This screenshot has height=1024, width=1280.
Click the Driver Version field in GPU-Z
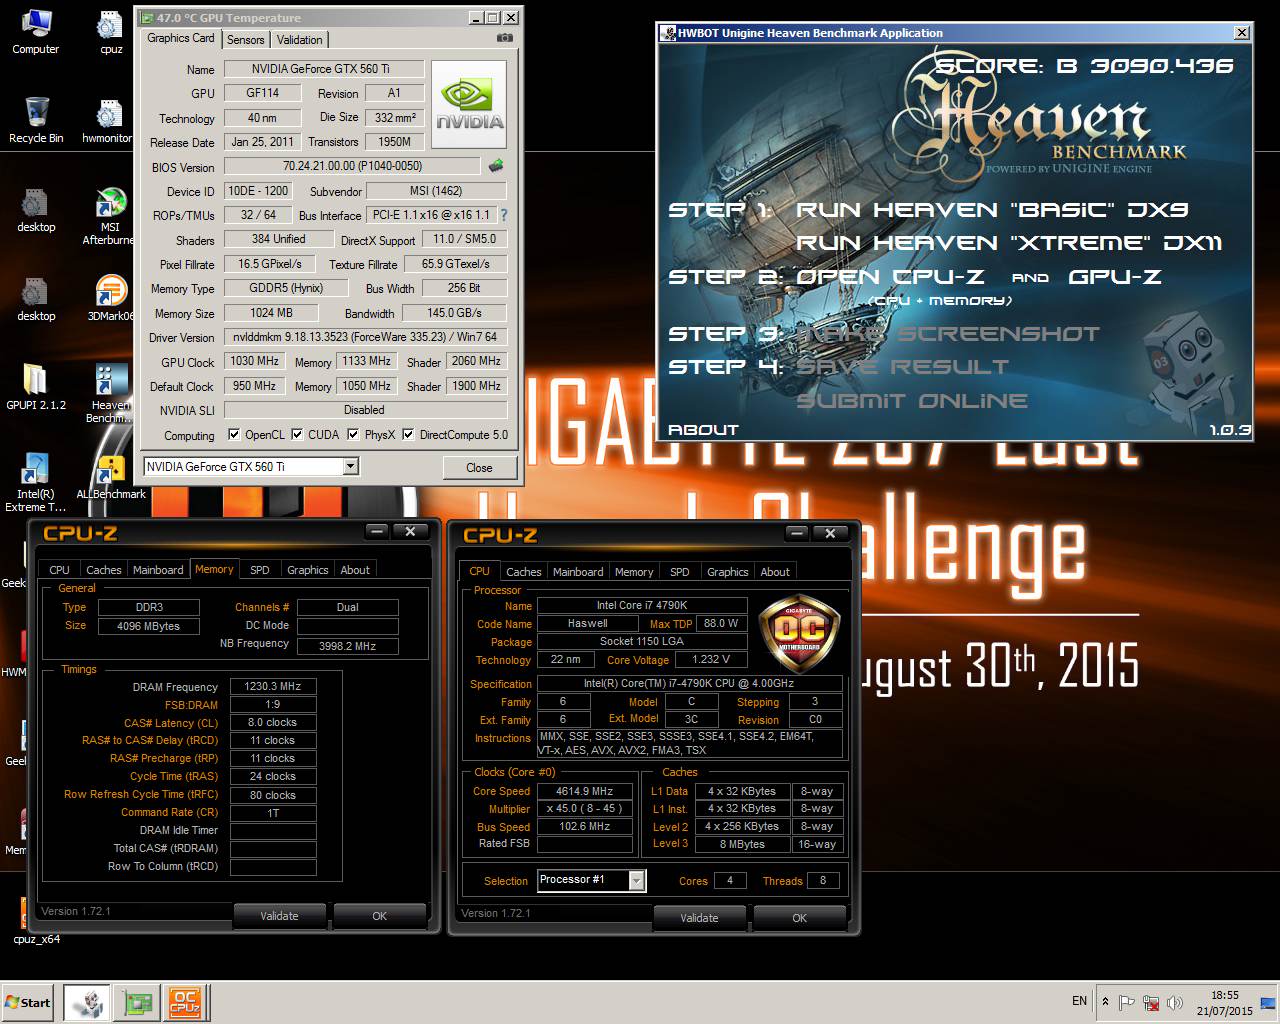tap(365, 337)
